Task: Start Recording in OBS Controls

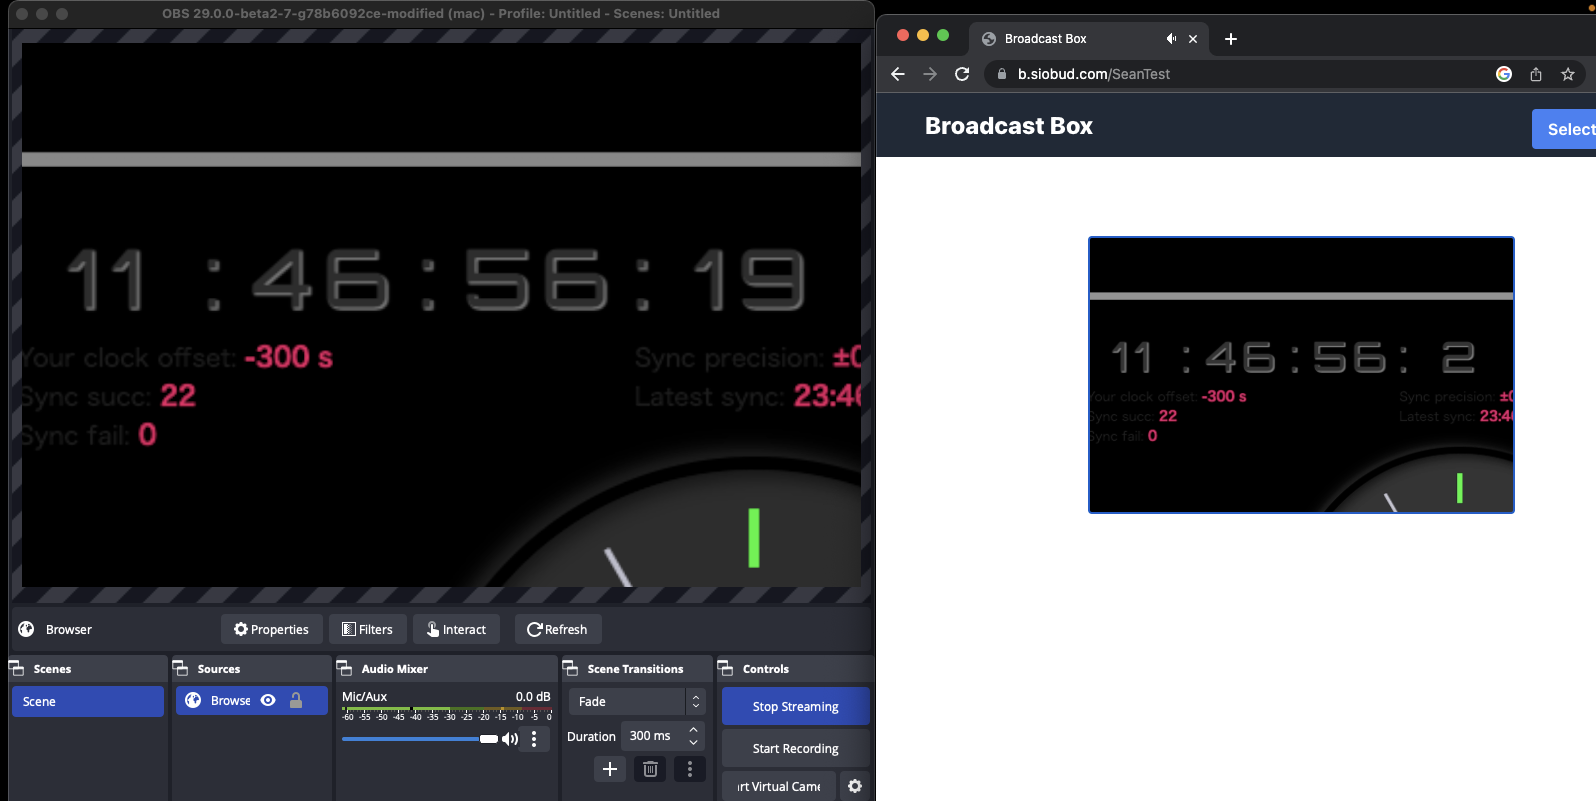Action: (795, 748)
